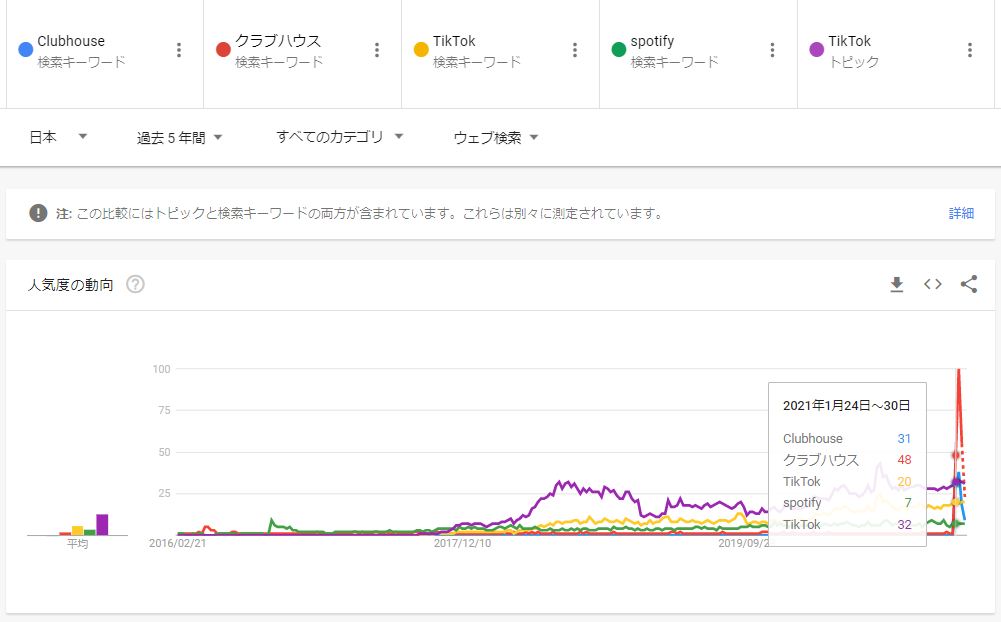Viewport: 1001px width, 622px height.
Task: Click the blue Clubhouse color dot
Action: [26, 50]
